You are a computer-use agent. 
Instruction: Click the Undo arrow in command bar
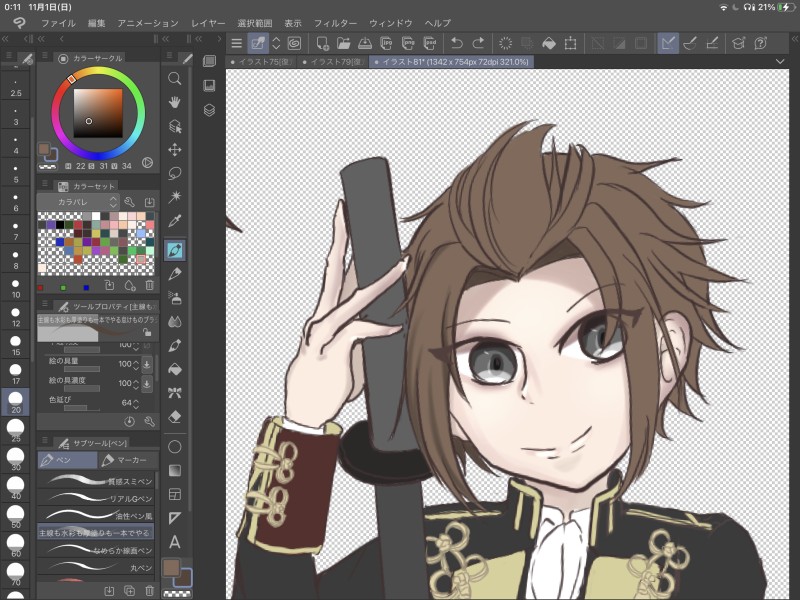click(457, 43)
